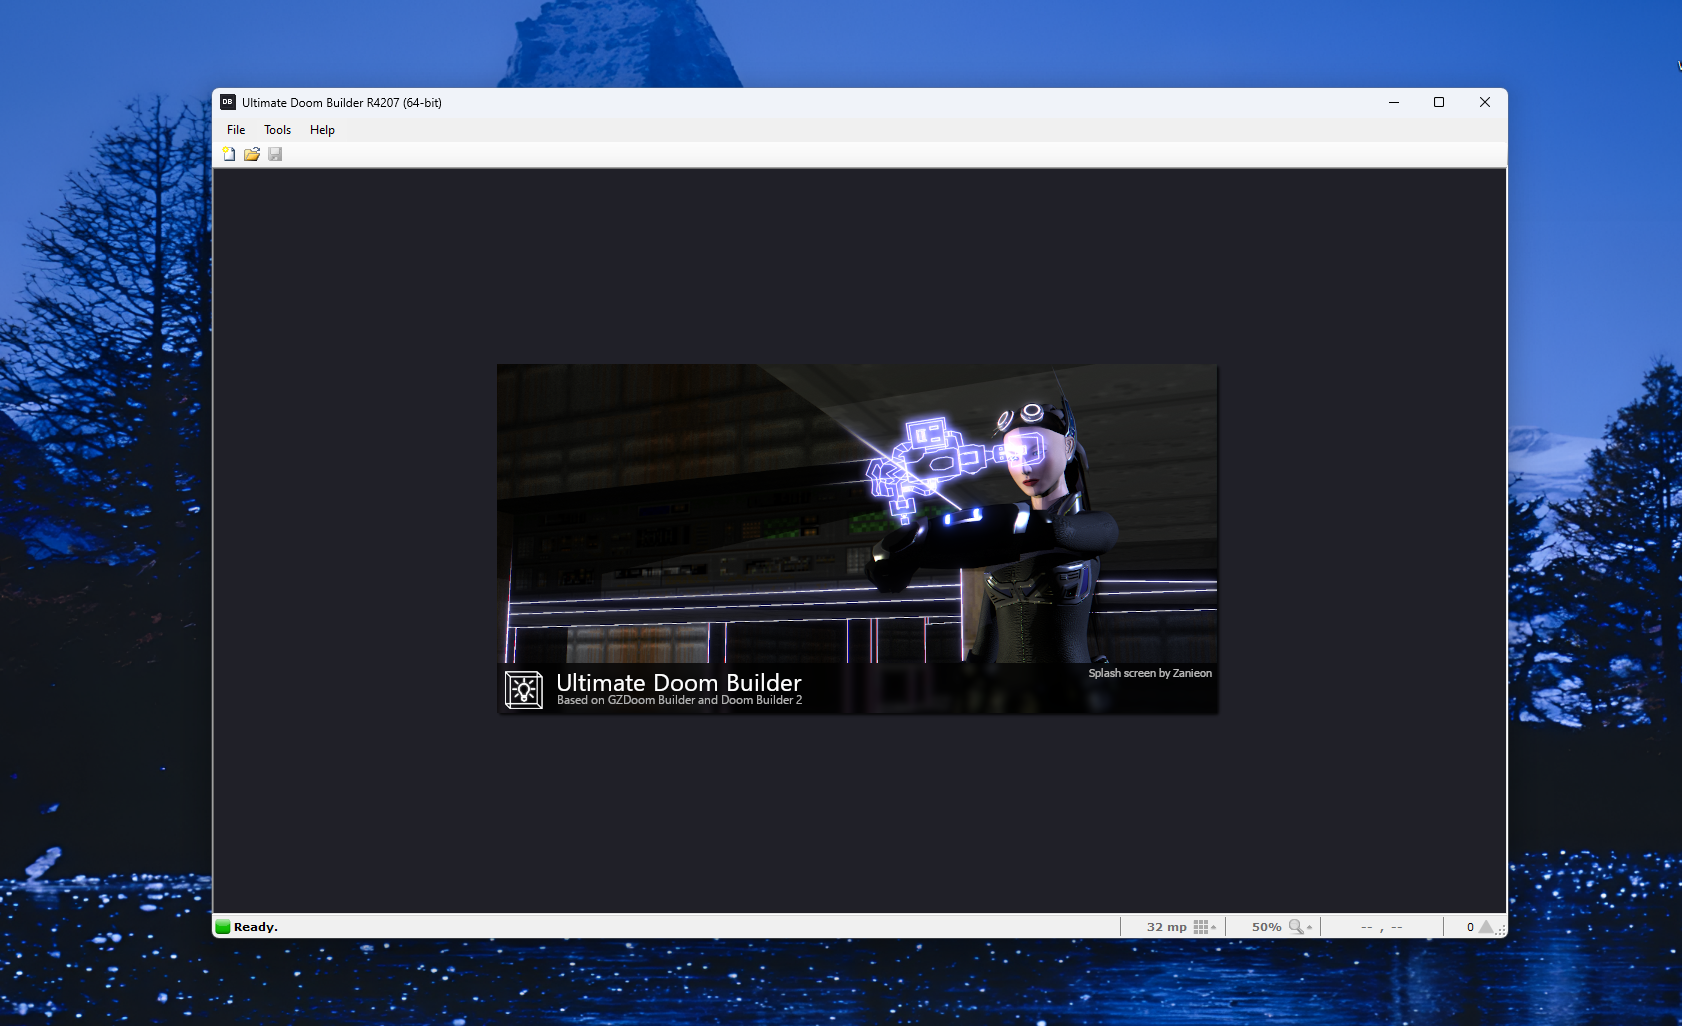
Task: Maximize the Ultimate Doom Builder window
Action: pyautogui.click(x=1439, y=102)
